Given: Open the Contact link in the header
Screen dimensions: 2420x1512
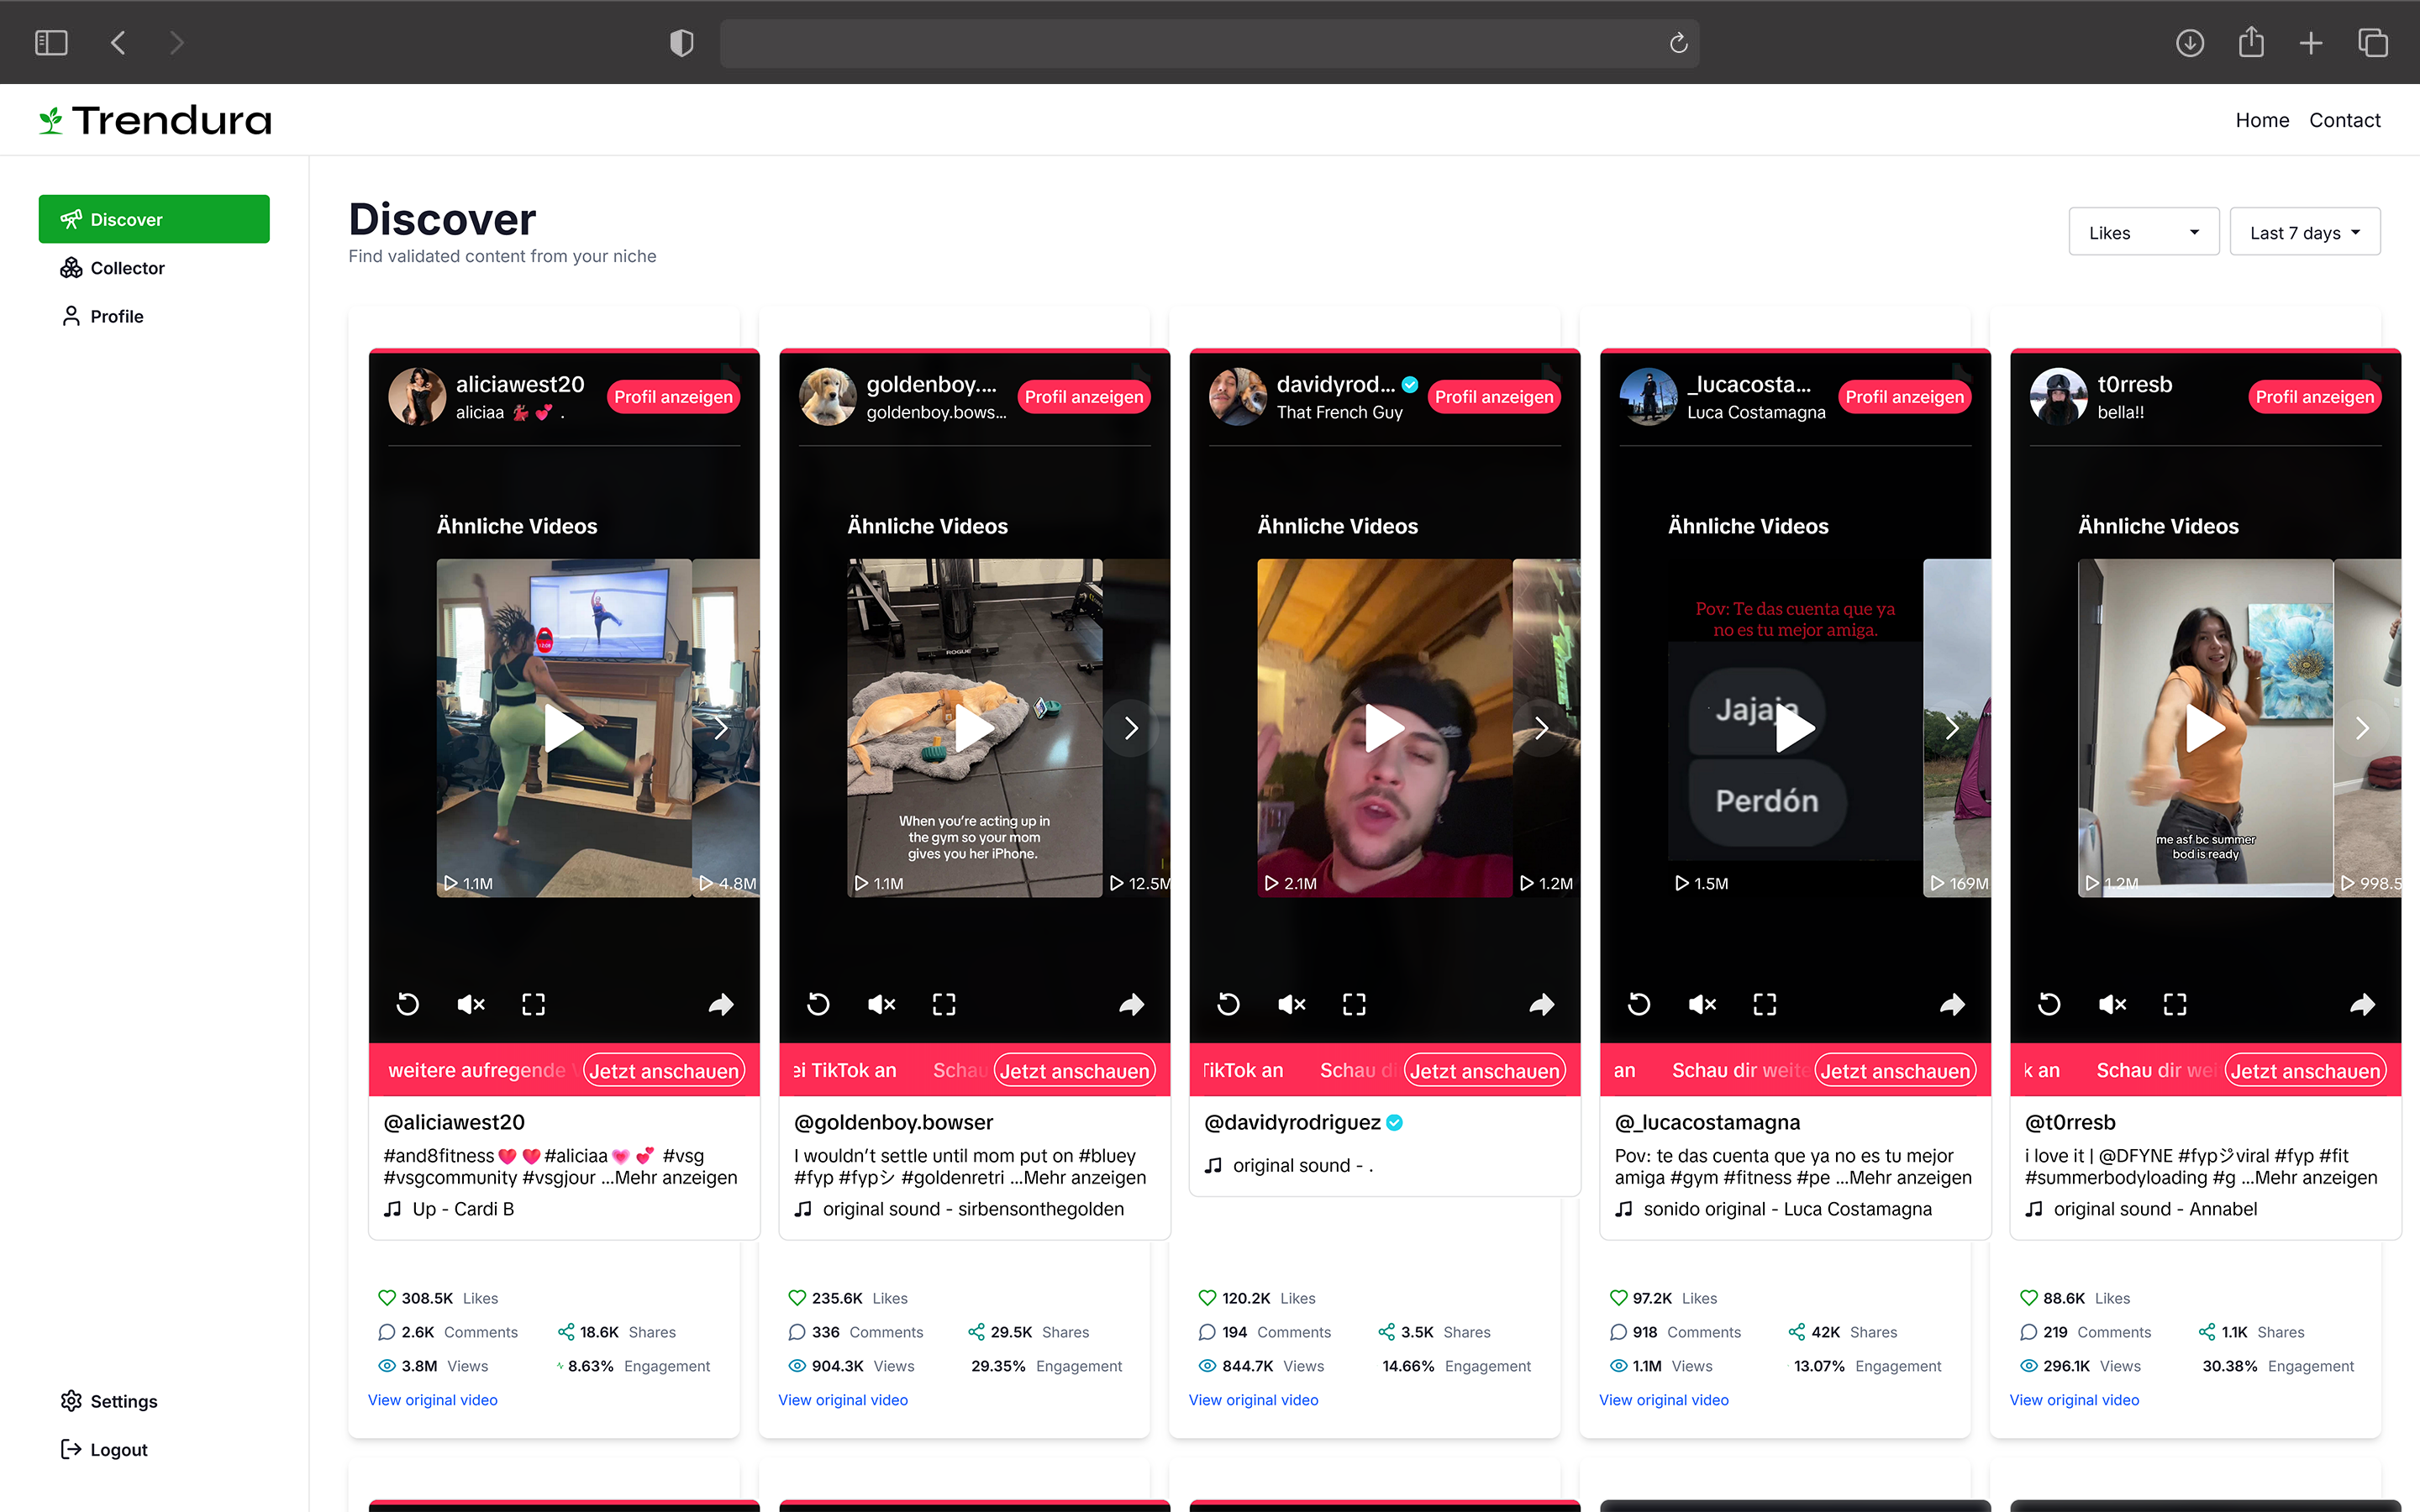Looking at the screenshot, I should 2344,120.
